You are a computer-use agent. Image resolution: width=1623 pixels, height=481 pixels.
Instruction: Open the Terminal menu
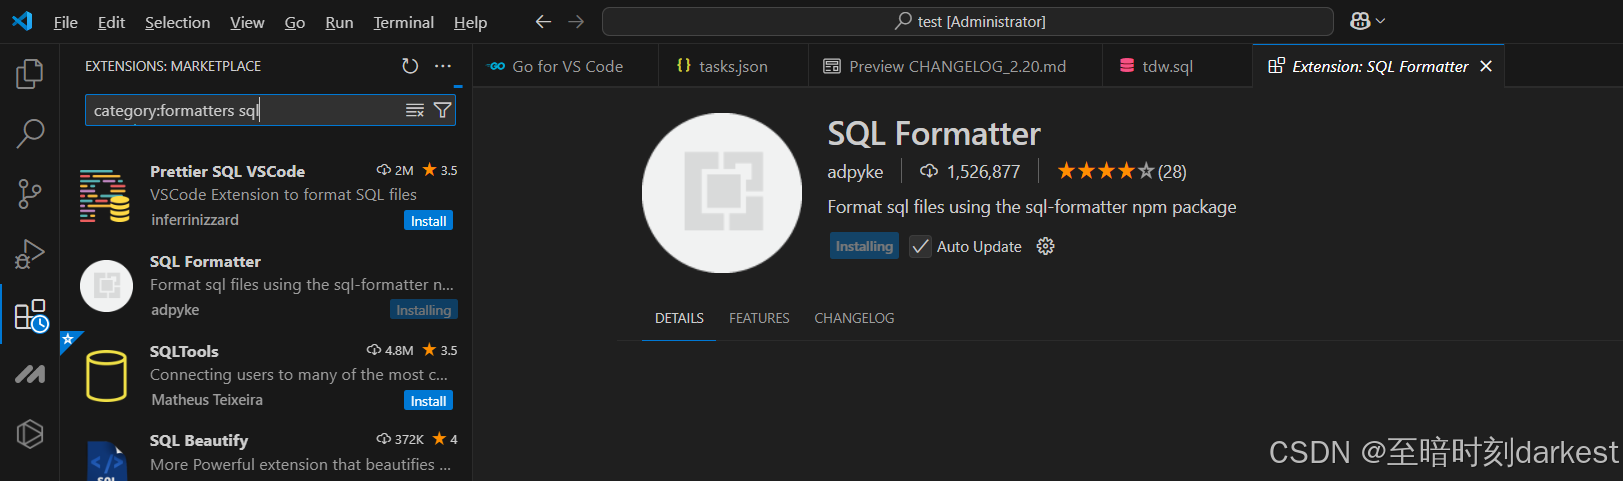pos(403,22)
